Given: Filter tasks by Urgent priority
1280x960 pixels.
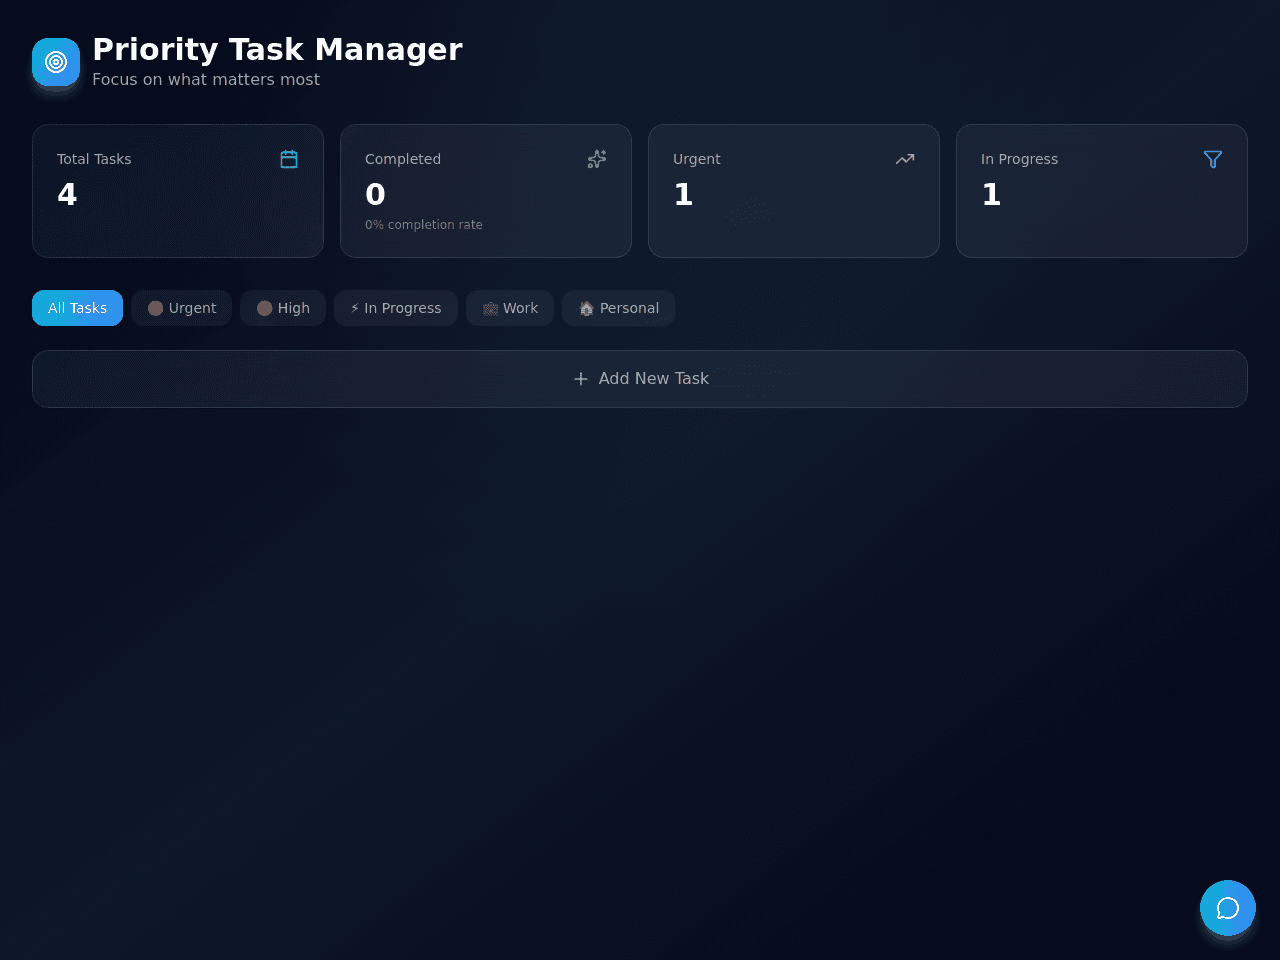Looking at the screenshot, I should tap(182, 308).
